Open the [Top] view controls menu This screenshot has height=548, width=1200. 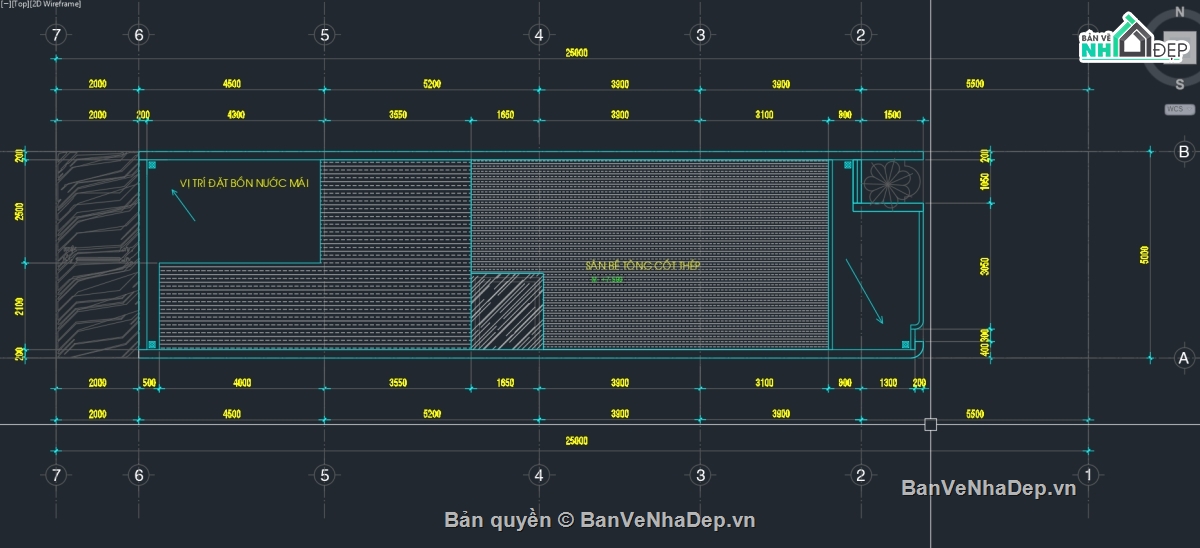pyautogui.click(x=18, y=4)
